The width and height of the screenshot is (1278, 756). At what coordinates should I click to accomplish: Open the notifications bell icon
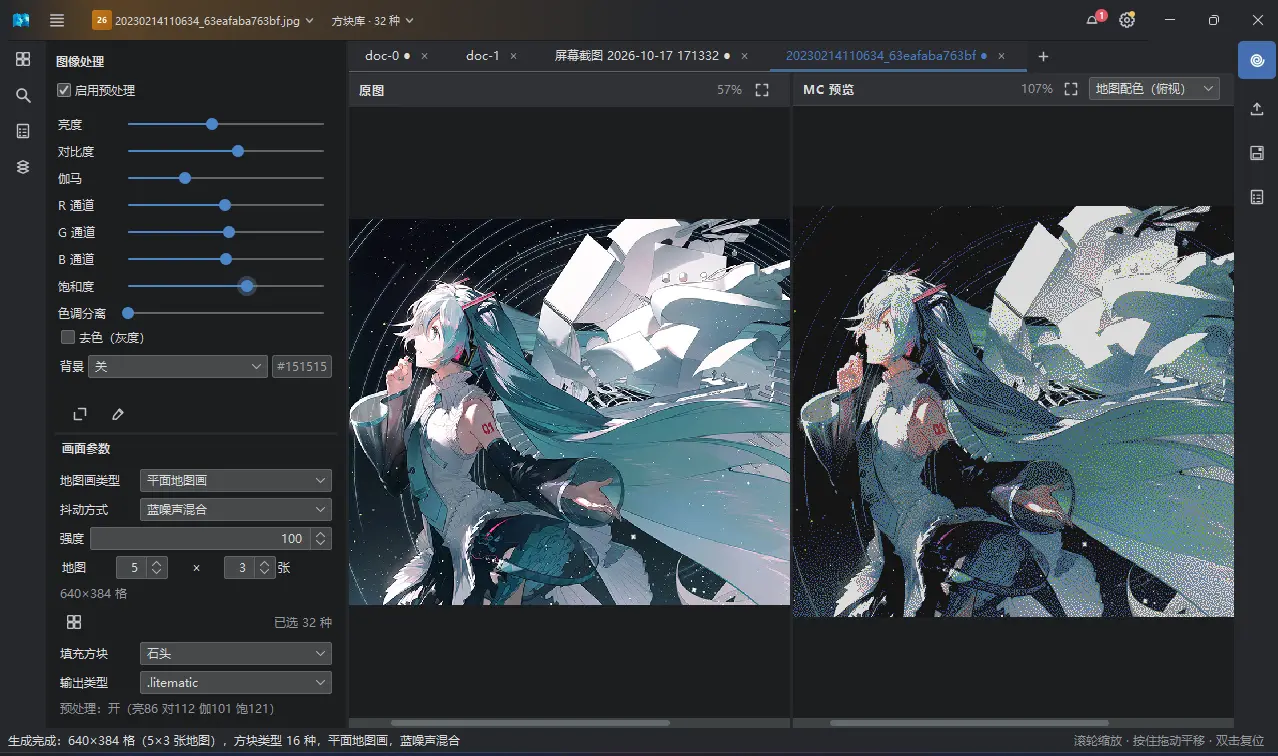(1094, 20)
